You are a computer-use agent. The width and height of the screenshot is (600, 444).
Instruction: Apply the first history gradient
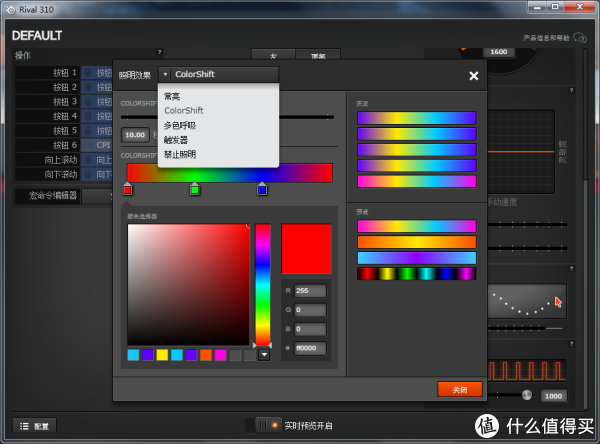417,118
